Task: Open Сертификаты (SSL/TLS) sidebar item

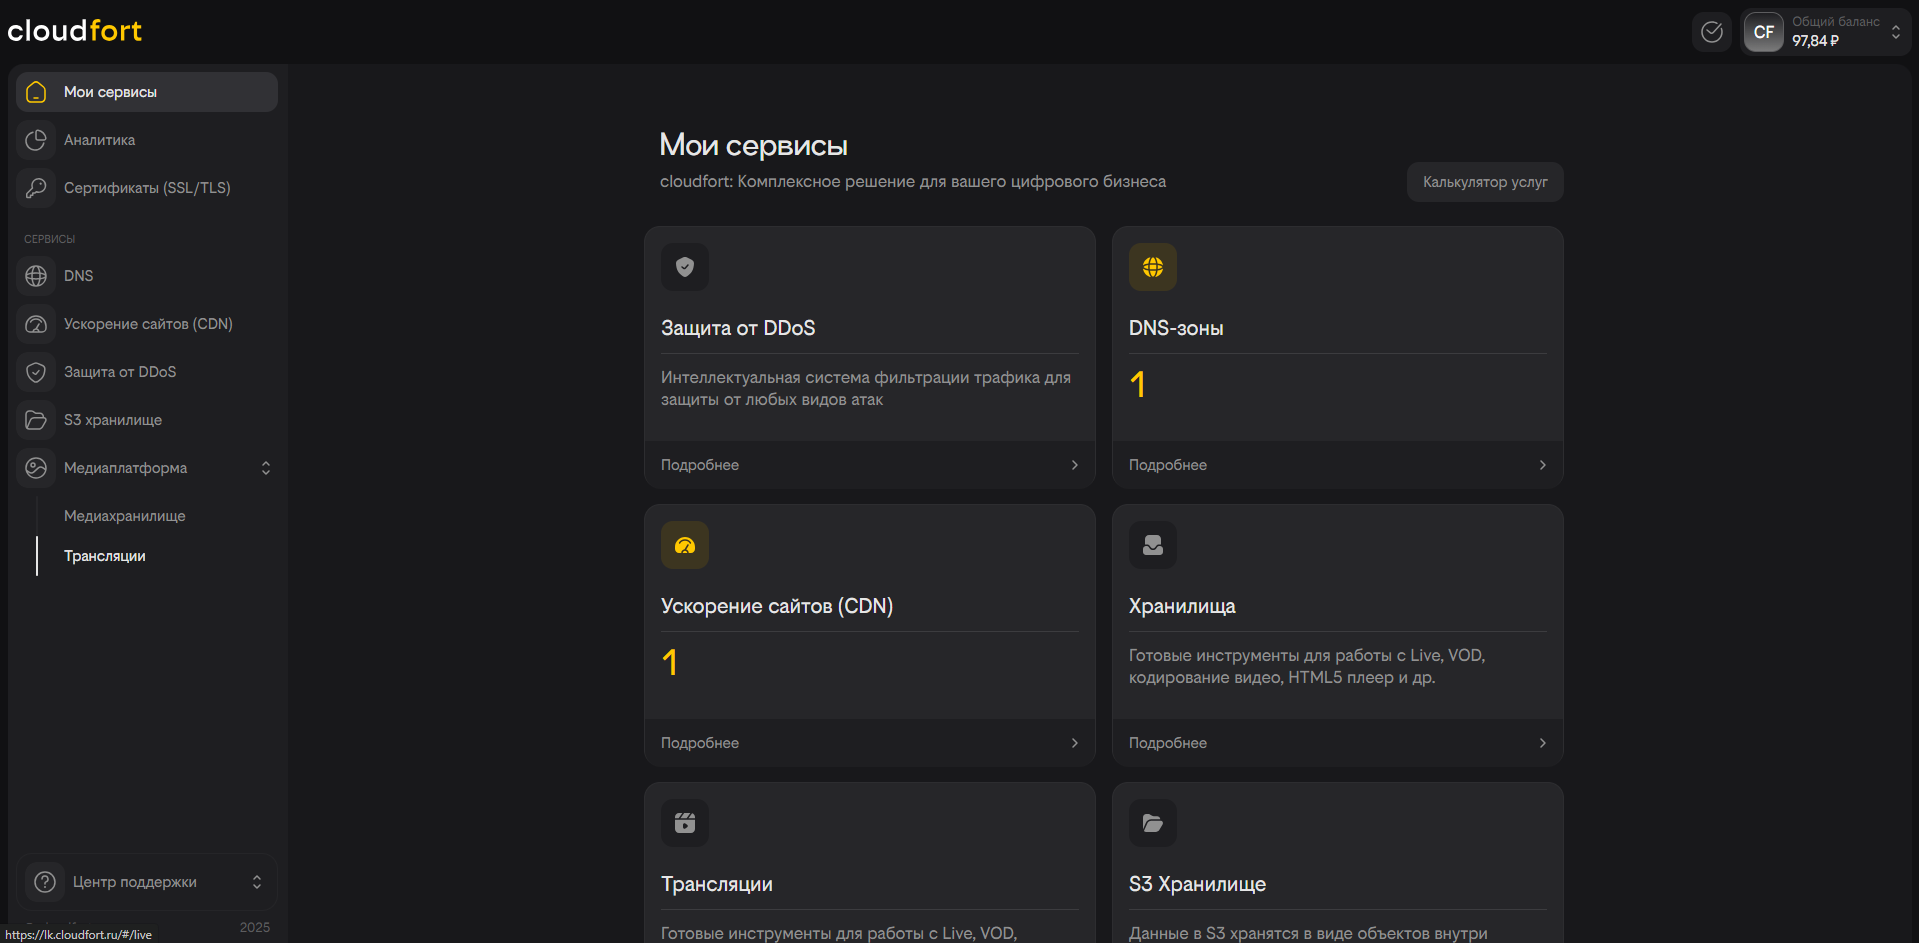Action: point(147,188)
